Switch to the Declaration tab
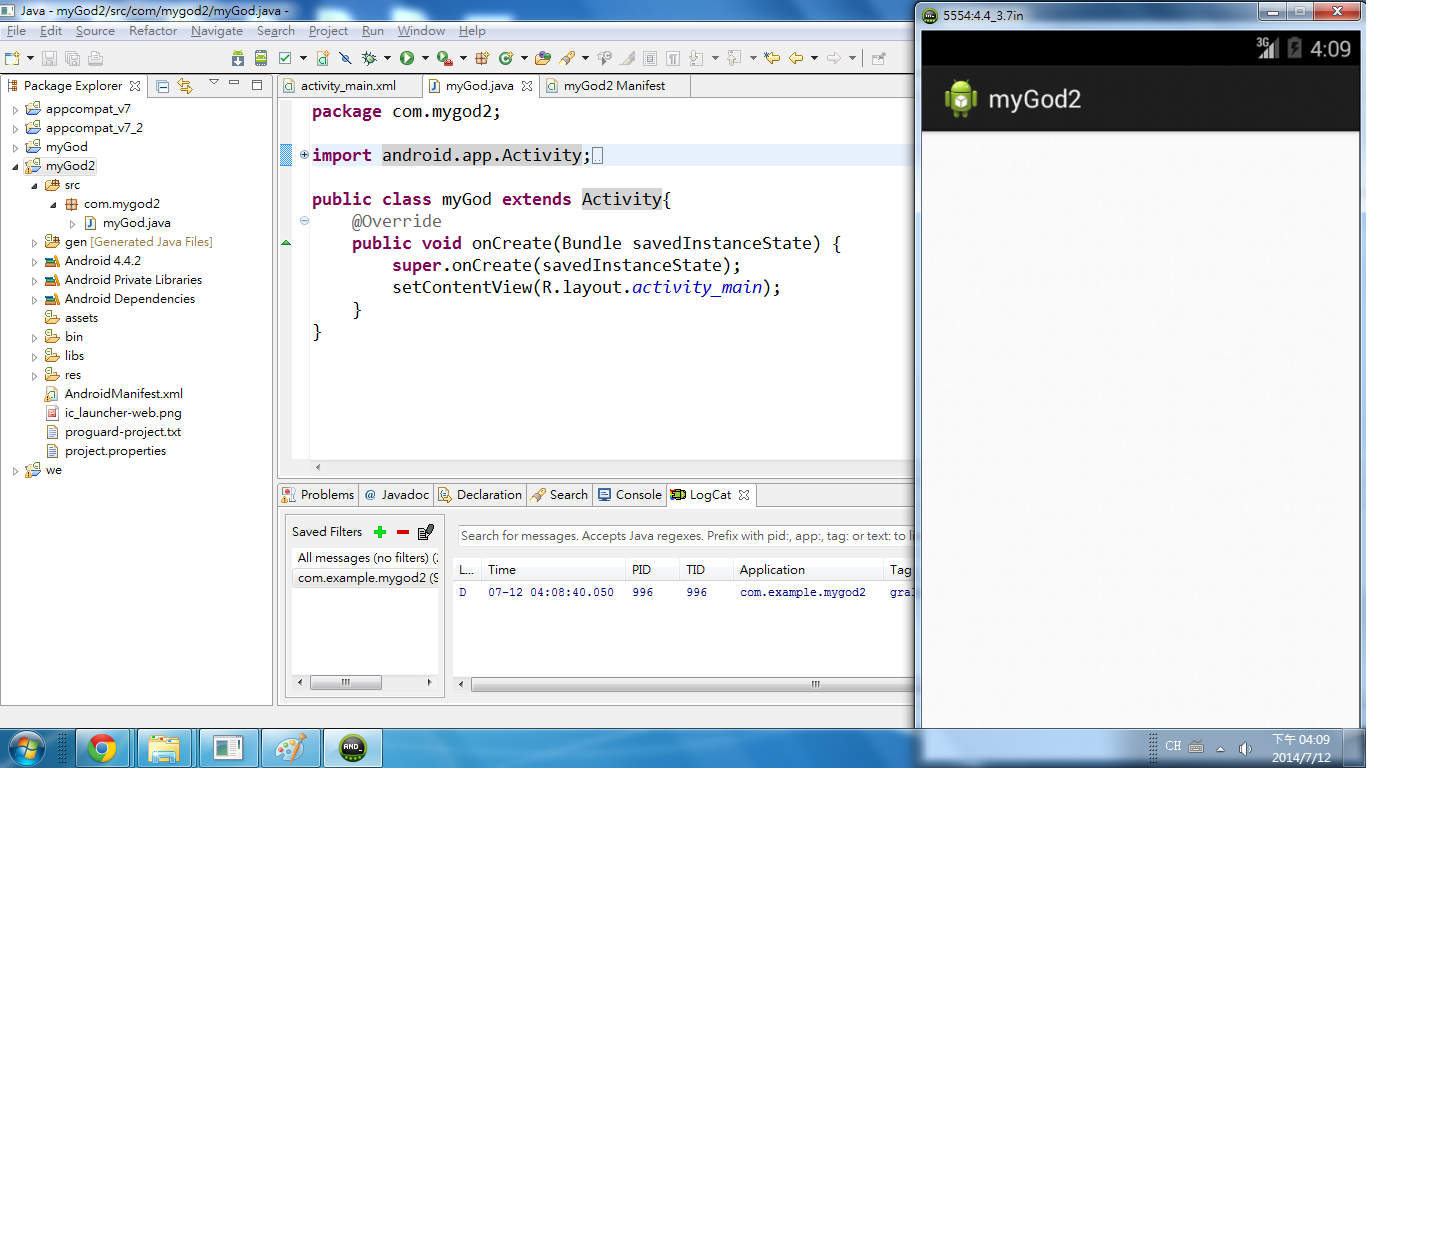1448x1244 pixels. (x=480, y=495)
